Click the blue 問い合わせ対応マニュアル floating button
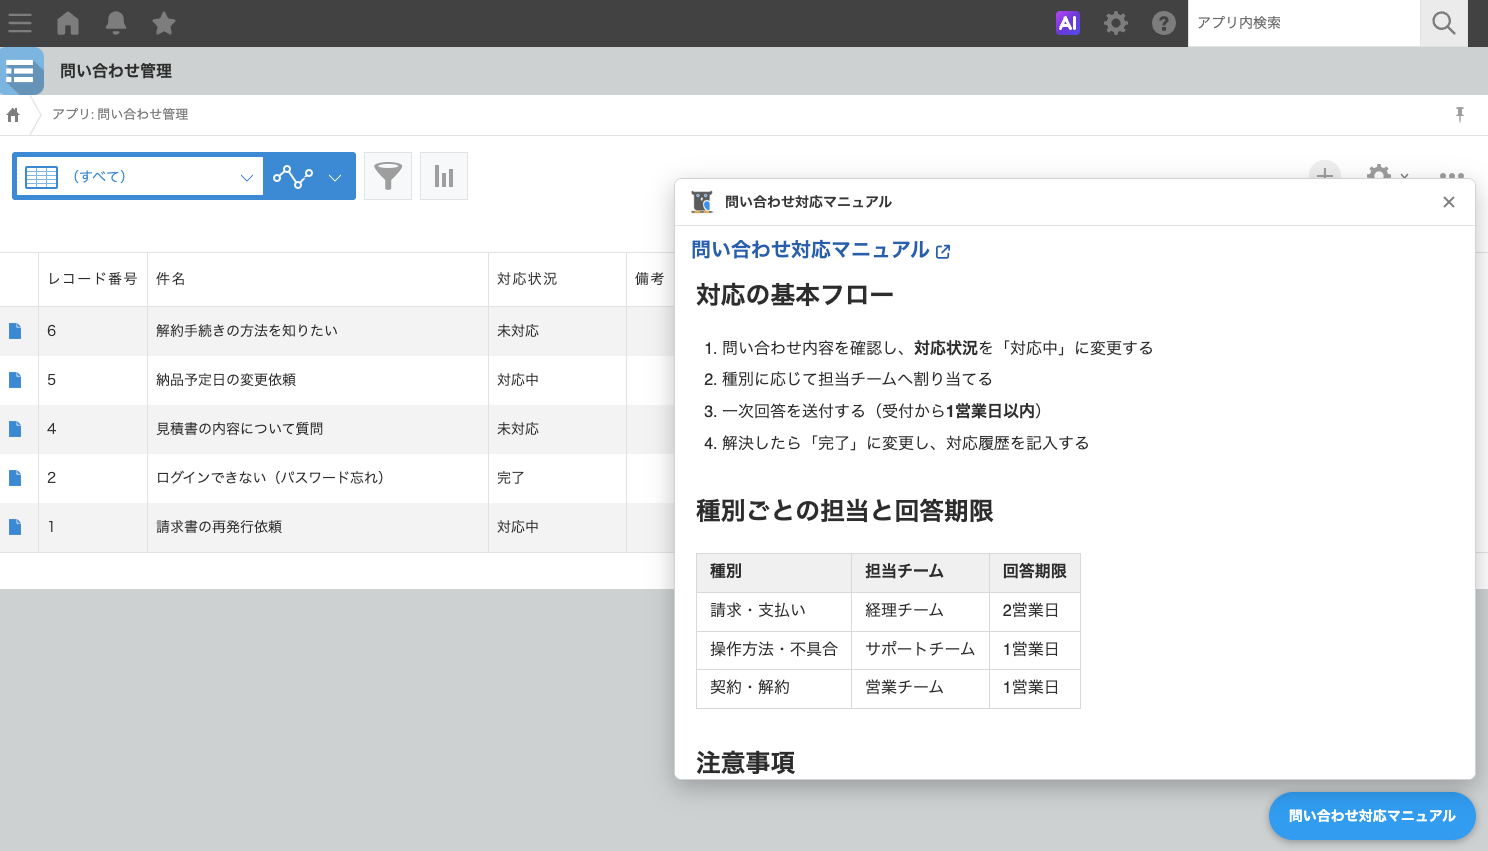The height and width of the screenshot is (851, 1488). pyautogui.click(x=1372, y=816)
